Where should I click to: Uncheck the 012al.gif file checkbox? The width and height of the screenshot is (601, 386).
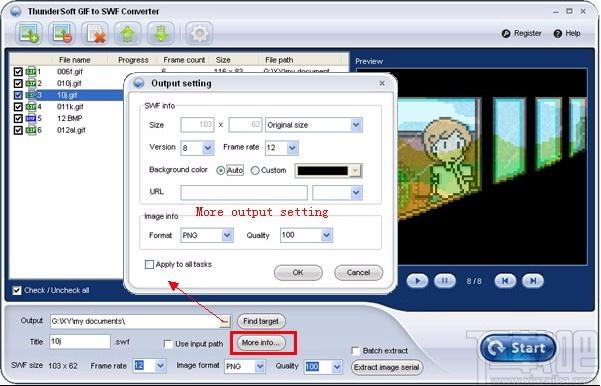(18, 130)
